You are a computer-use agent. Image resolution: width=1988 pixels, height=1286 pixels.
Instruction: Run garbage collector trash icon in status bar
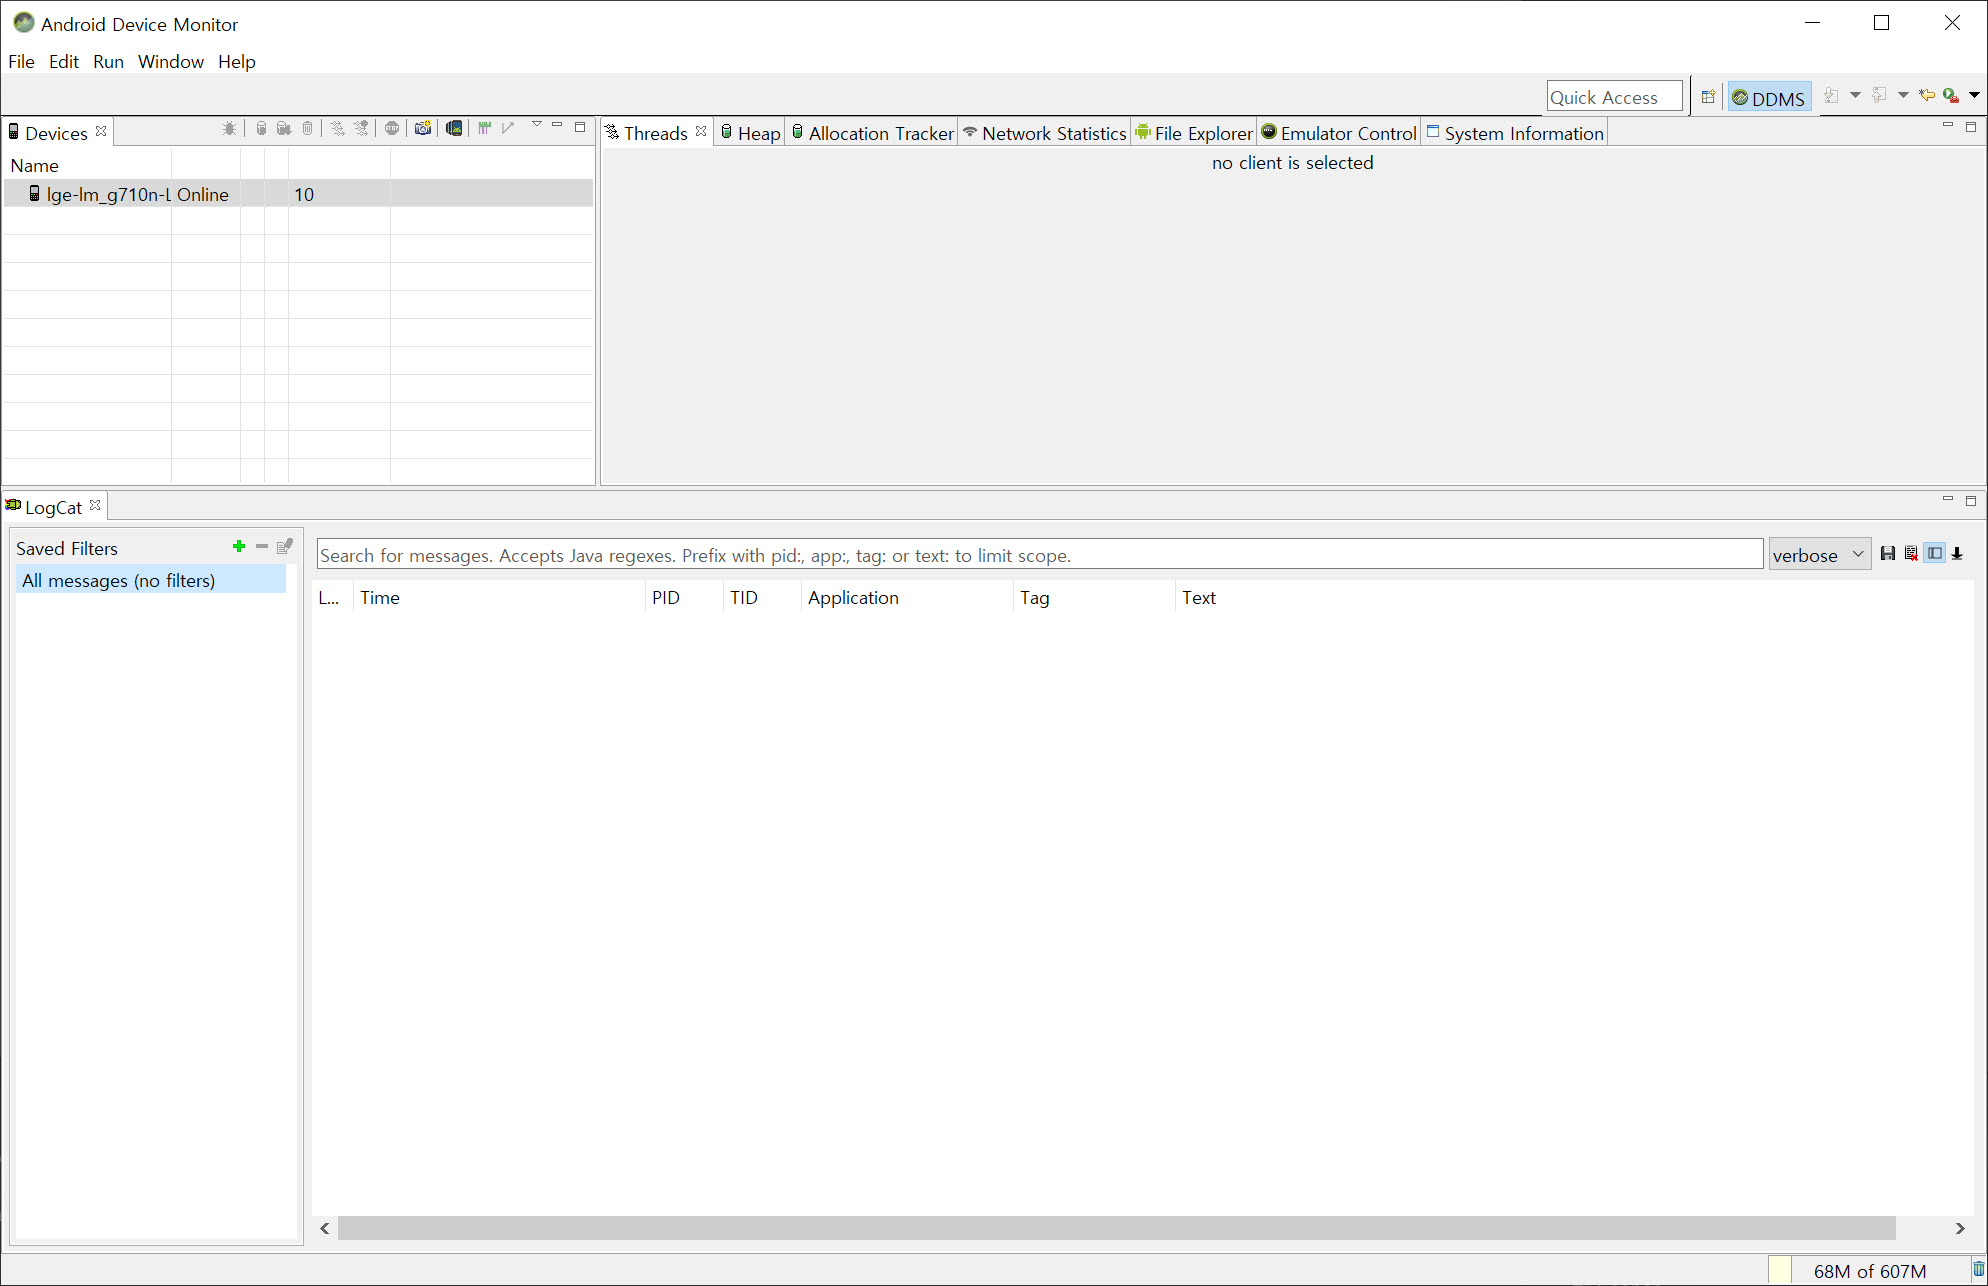click(1977, 1270)
